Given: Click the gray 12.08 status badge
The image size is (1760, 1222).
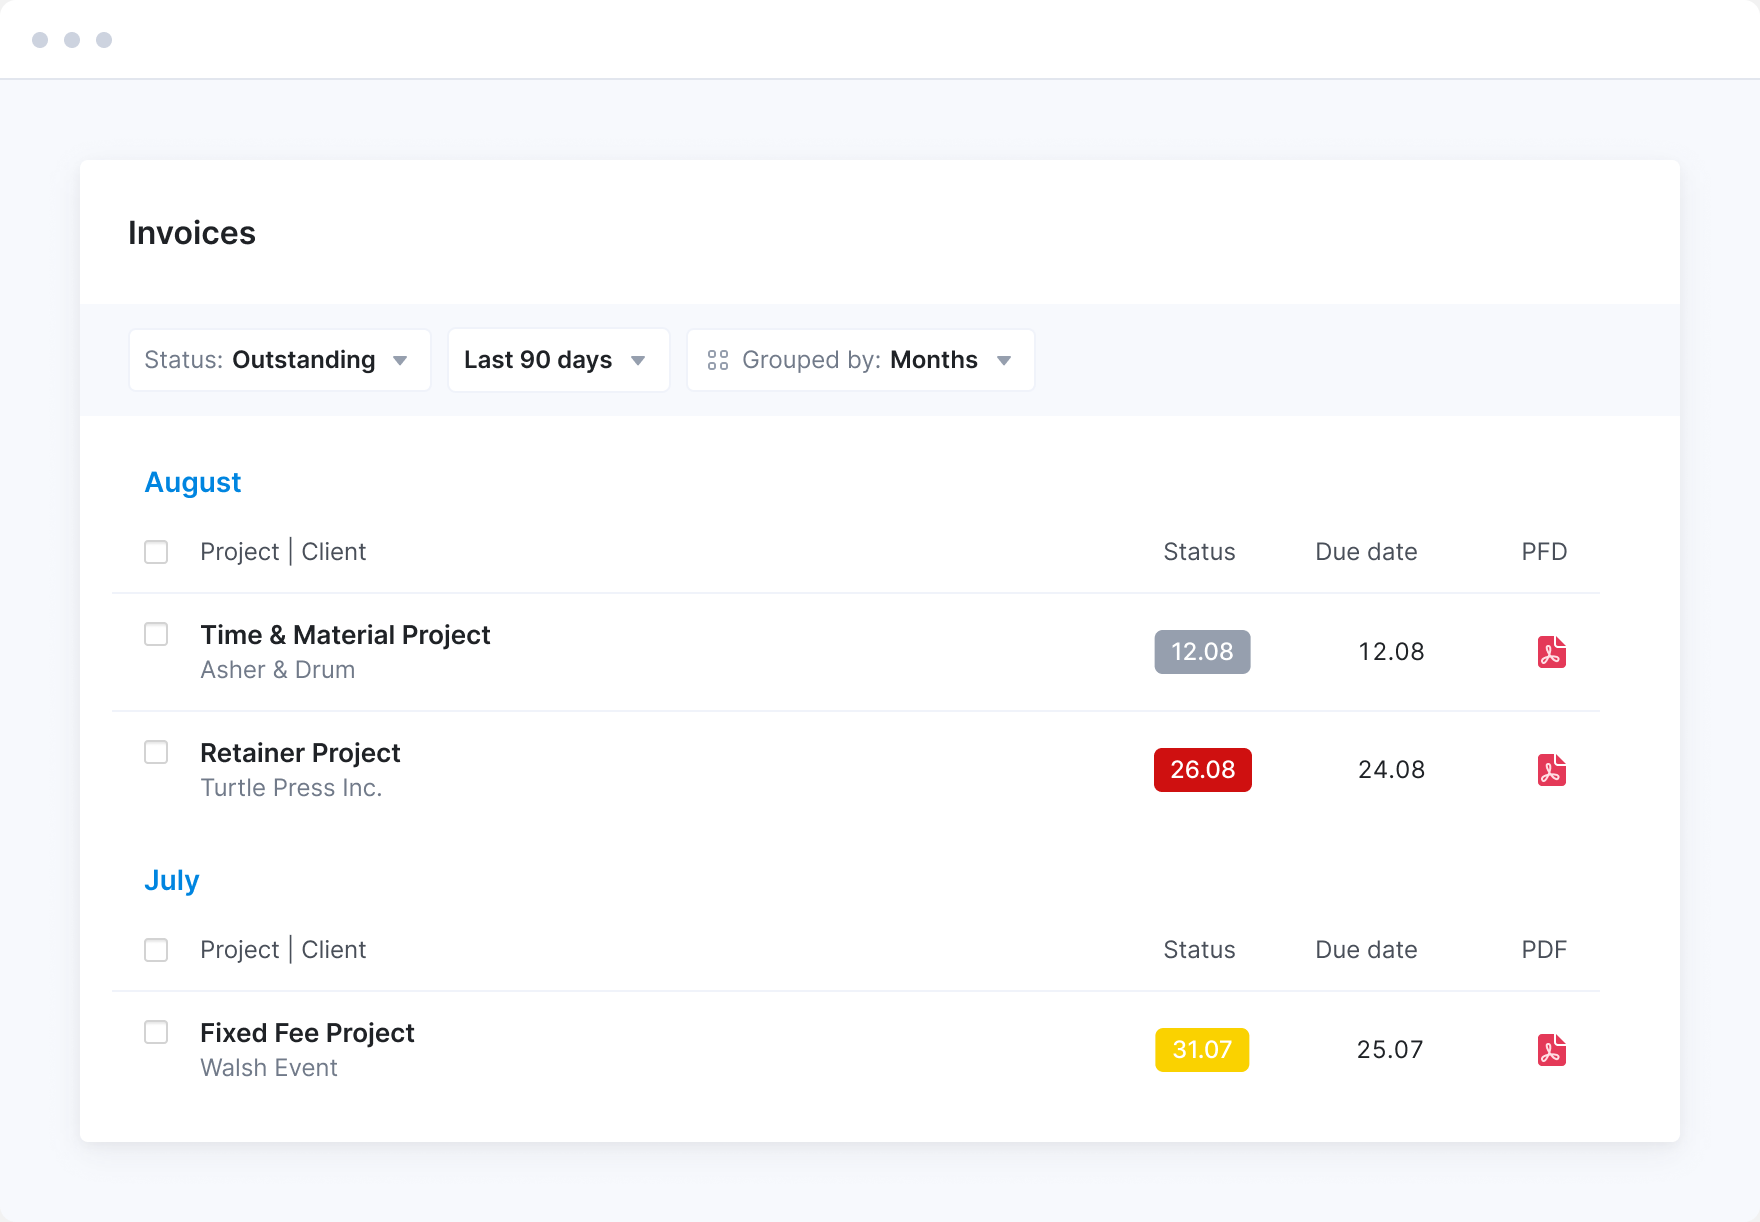Looking at the screenshot, I should tap(1202, 652).
